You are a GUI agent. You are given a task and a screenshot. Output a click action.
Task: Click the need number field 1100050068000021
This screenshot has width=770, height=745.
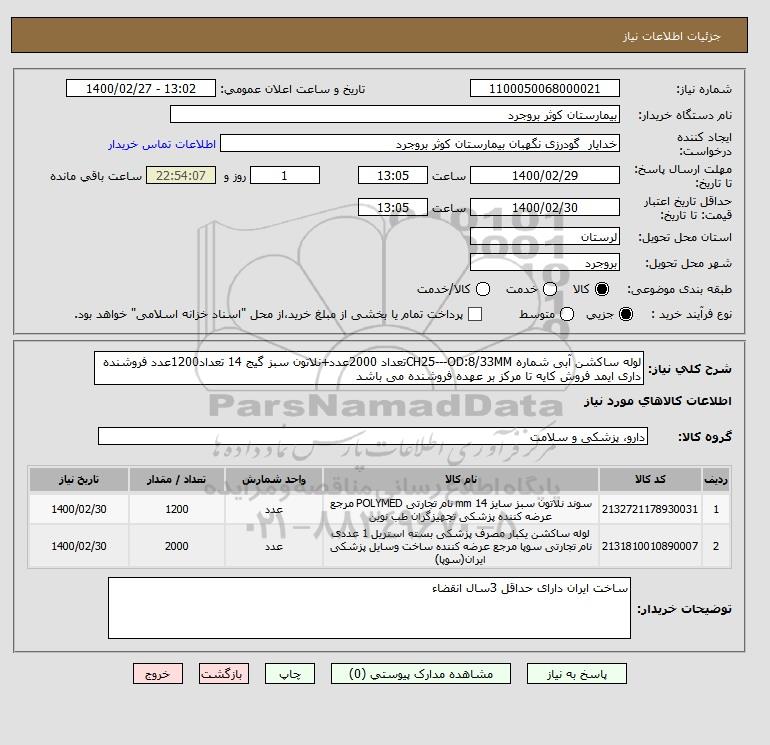pyautogui.click(x=545, y=88)
